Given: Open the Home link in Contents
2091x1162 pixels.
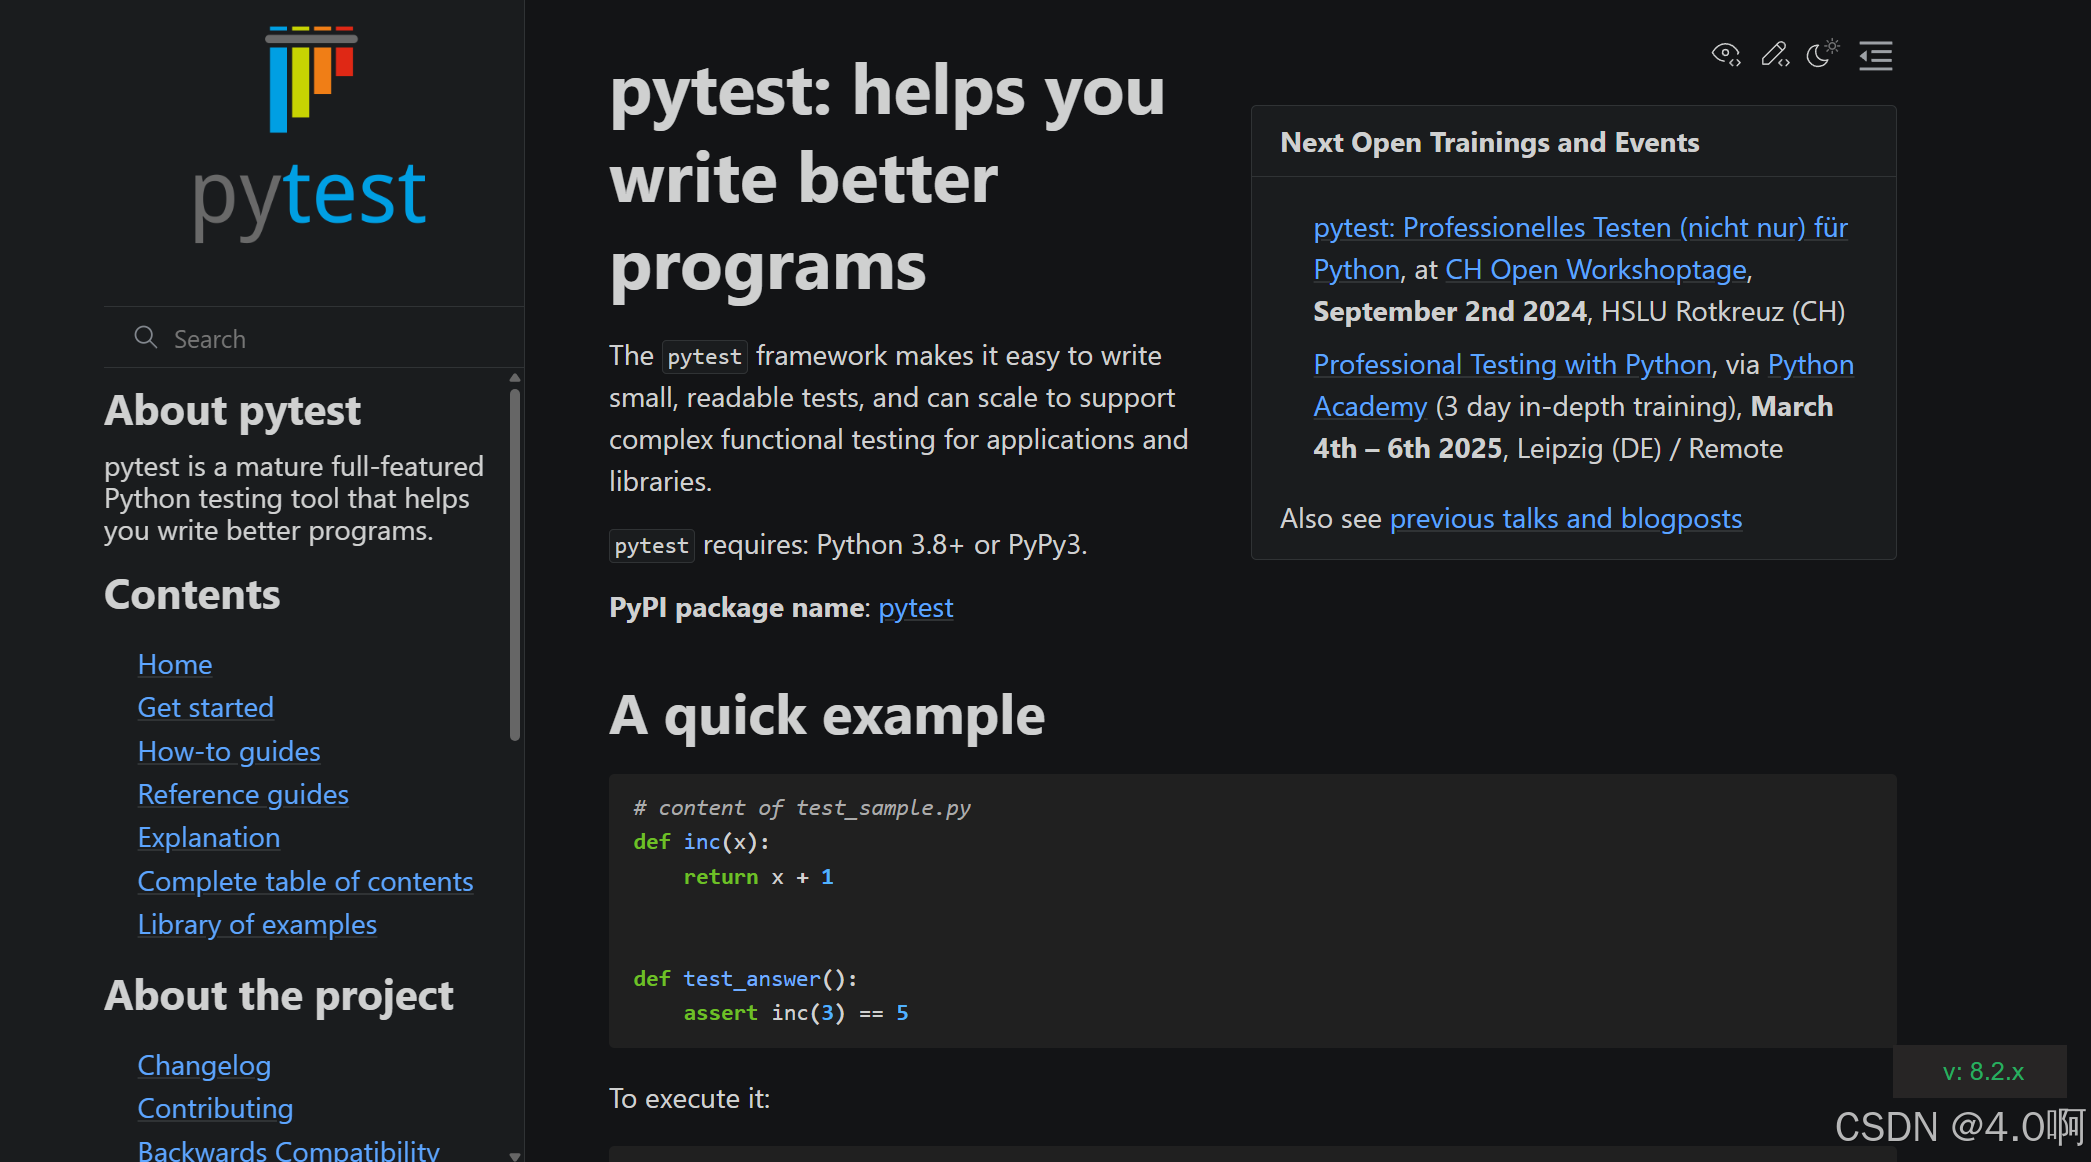Looking at the screenshot, I should (x=175, y=664).
